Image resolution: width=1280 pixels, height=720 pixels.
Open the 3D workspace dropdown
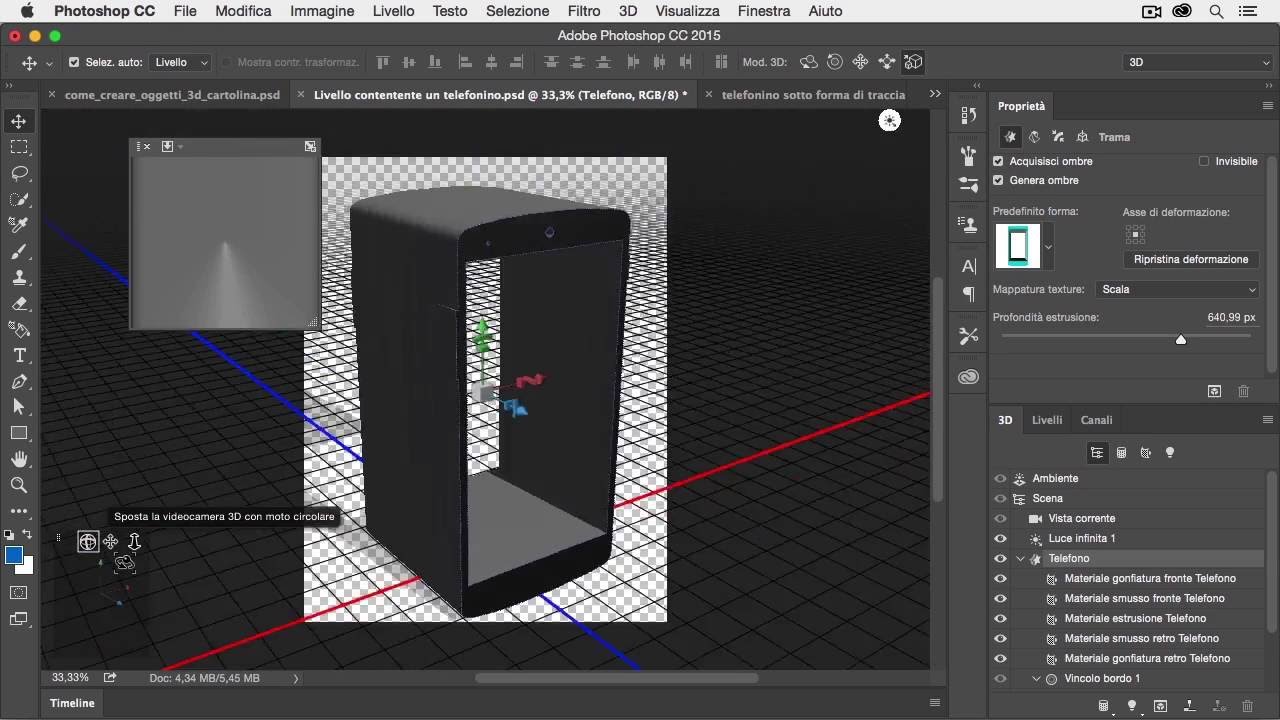(x=1197, y=62)
